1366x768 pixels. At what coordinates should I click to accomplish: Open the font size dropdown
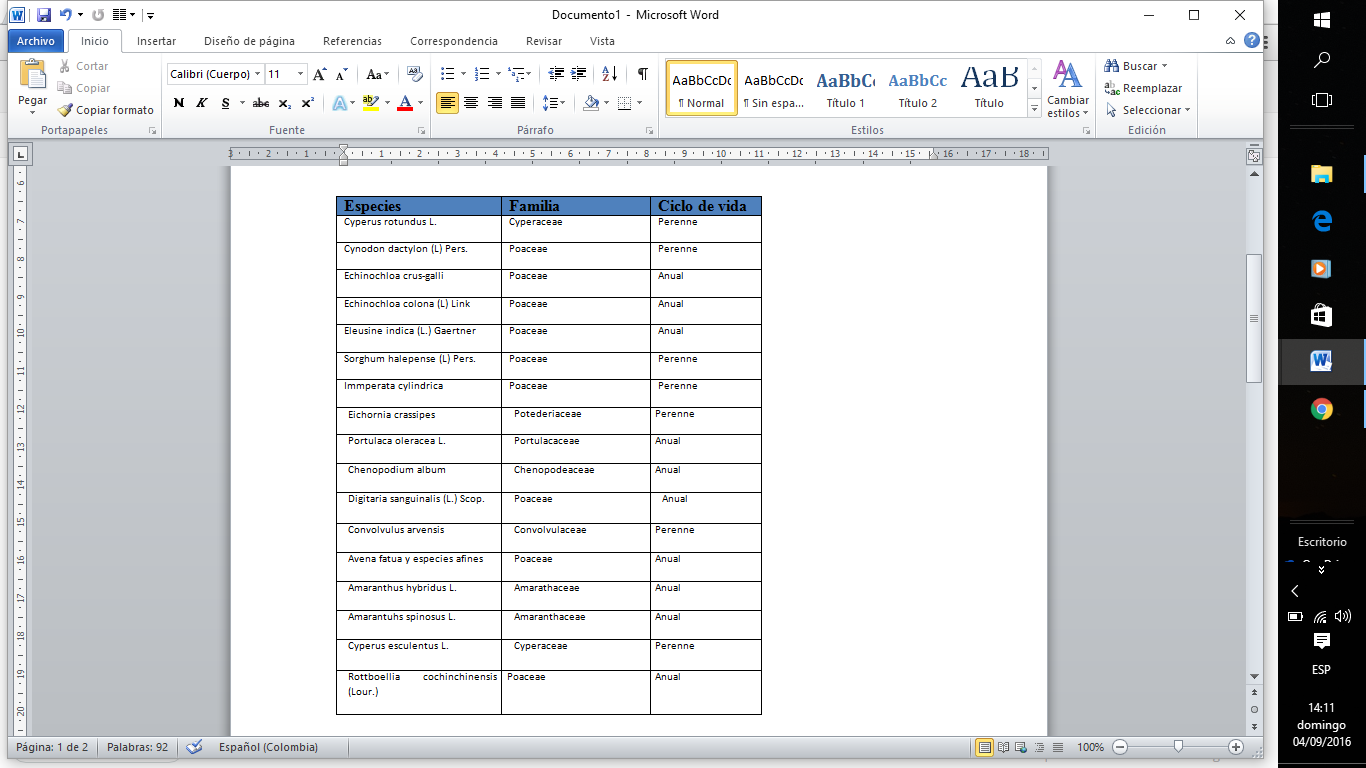coord(300,74)
